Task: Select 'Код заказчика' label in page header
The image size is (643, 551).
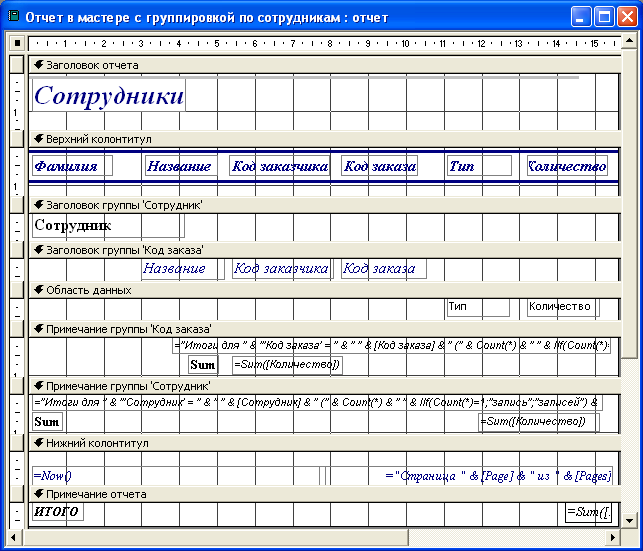Action: [x=280, y=166]
